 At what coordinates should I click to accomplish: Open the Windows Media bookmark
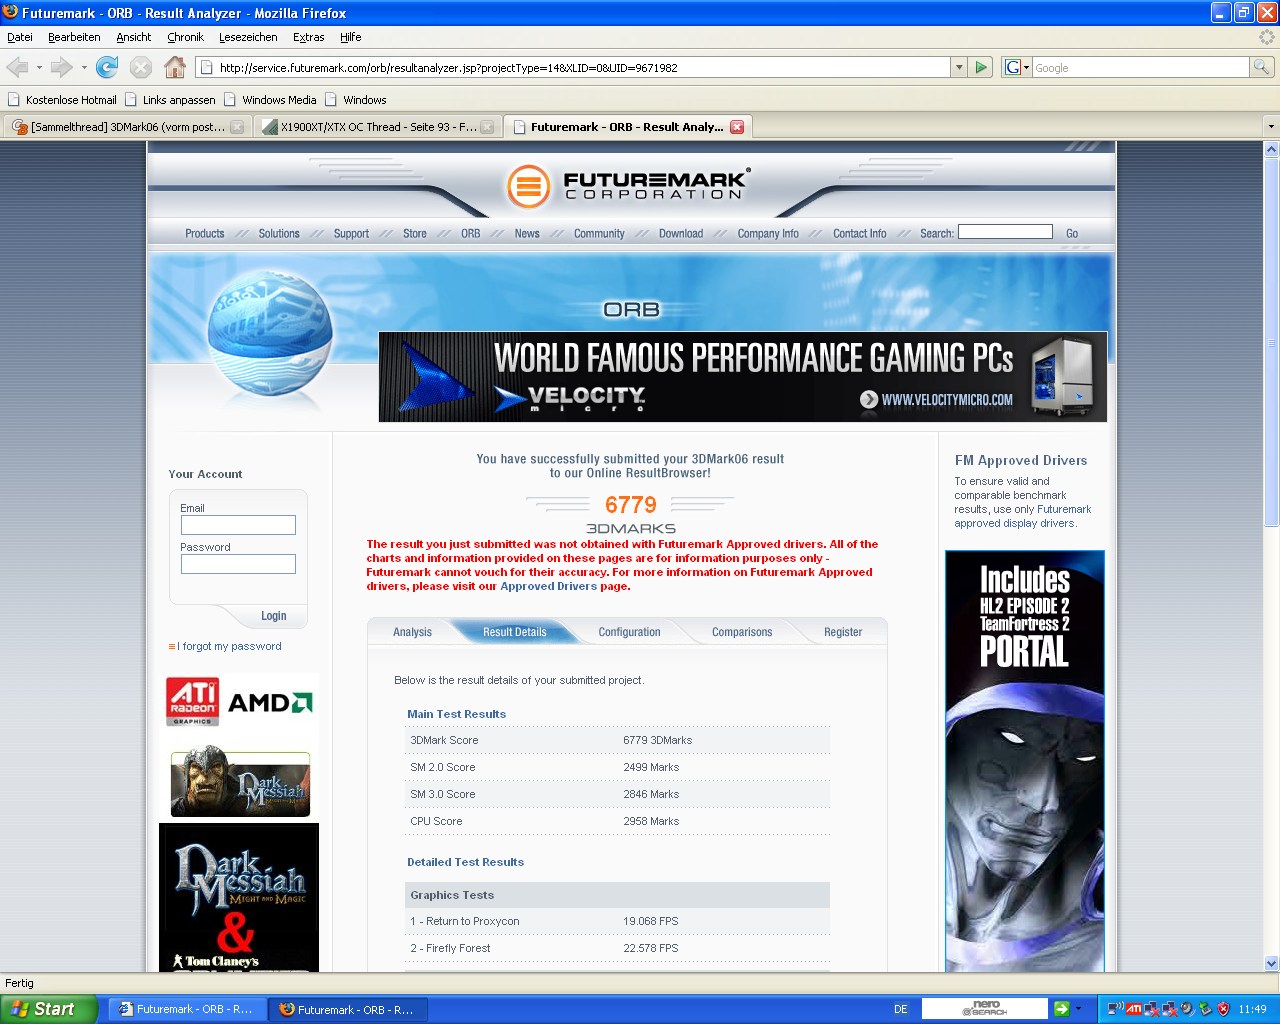[x=270, y=100]
